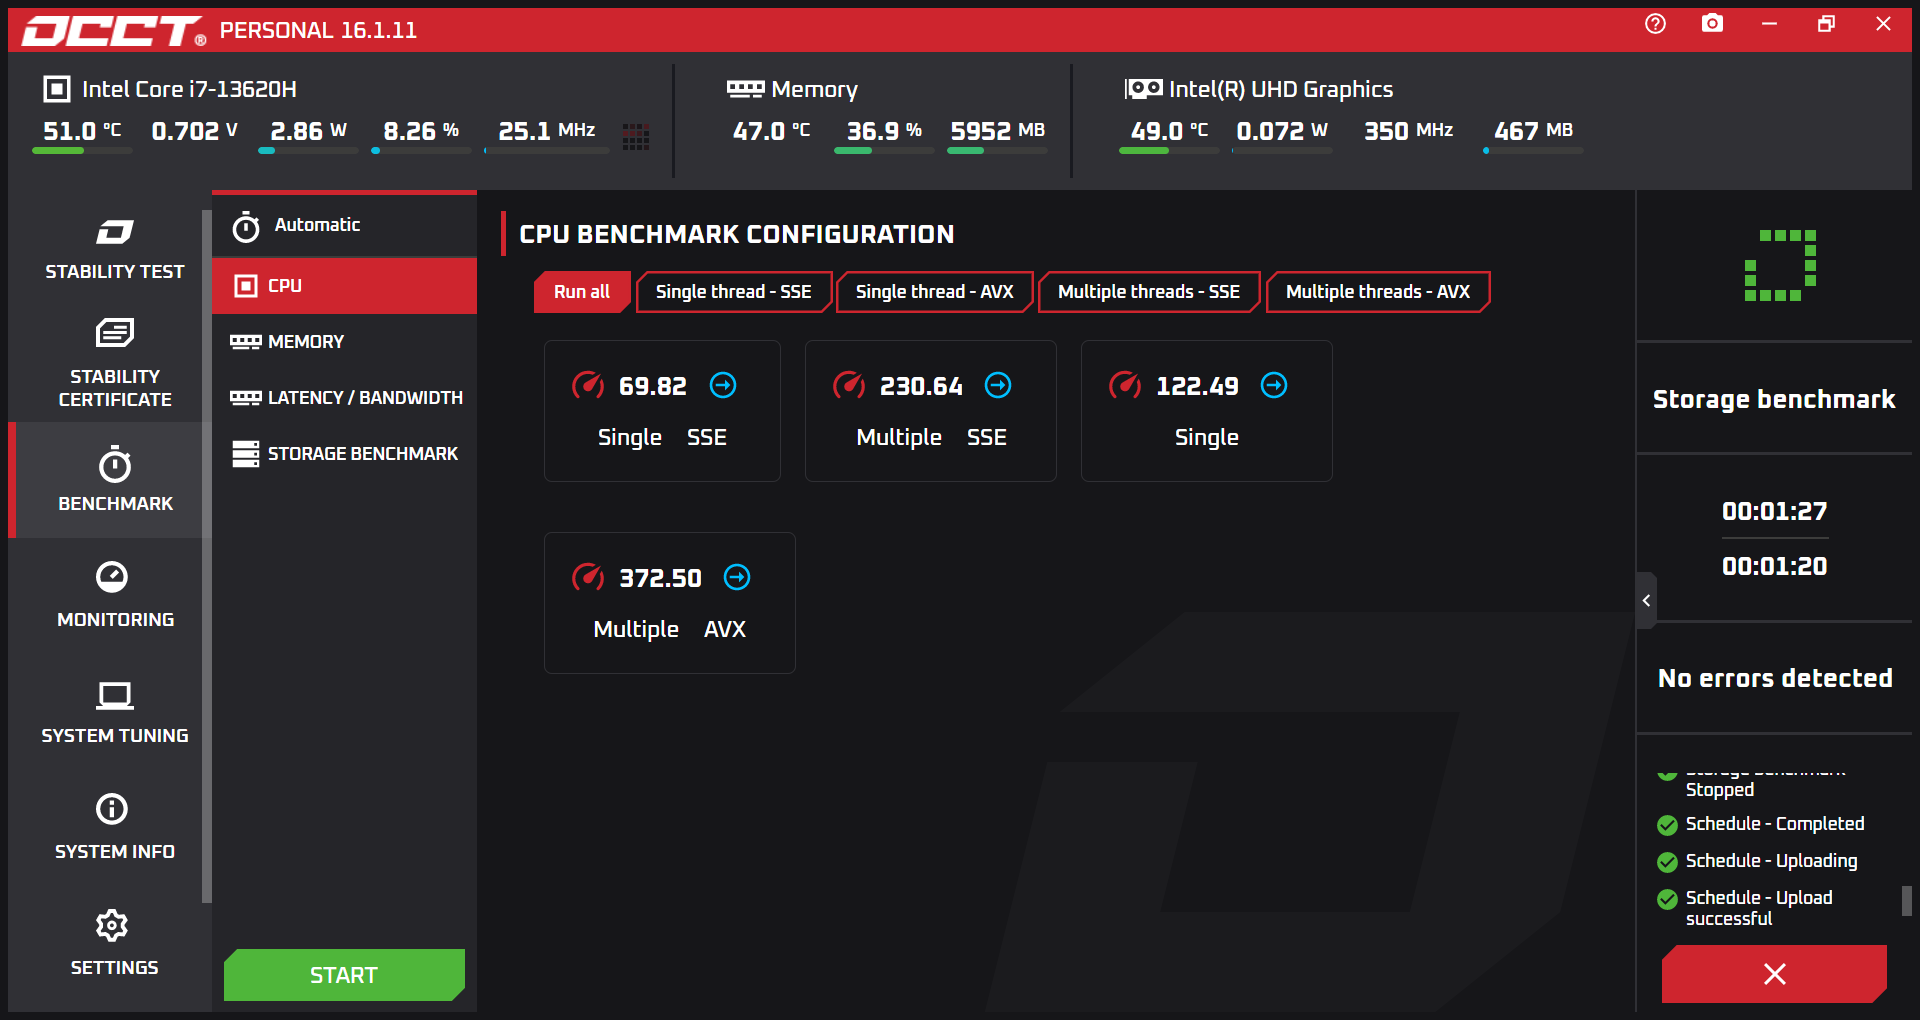This screenshot has width=1920, height=1020.
Task: Take a screenshot with camera icon
Action: pos(1712,23)
